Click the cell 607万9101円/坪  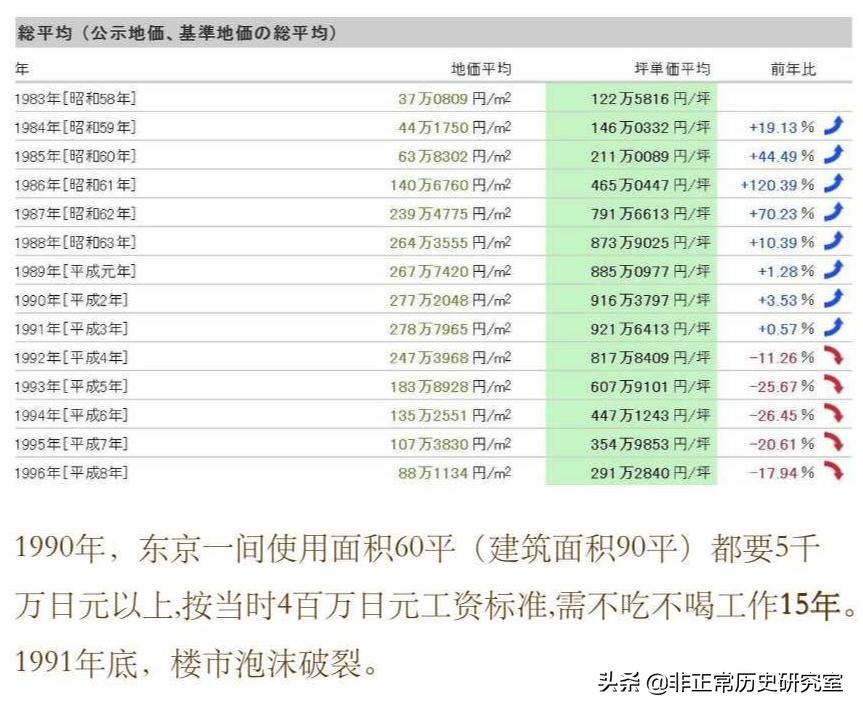[x=650, y=387]
